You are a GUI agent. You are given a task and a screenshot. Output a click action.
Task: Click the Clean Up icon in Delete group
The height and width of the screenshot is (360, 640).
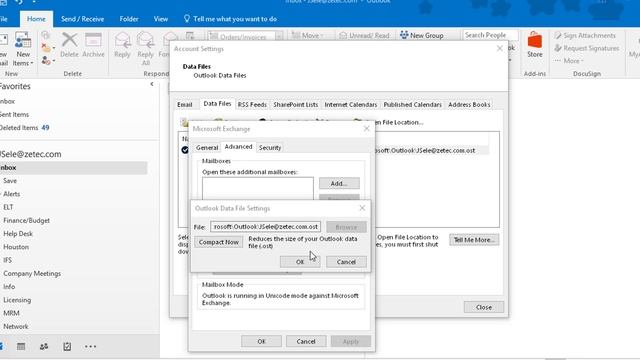[x=45, y=48]
